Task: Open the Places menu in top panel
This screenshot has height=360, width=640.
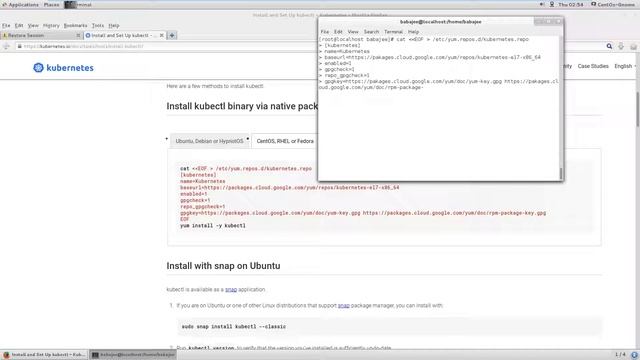Action: [x=51, y=4]
